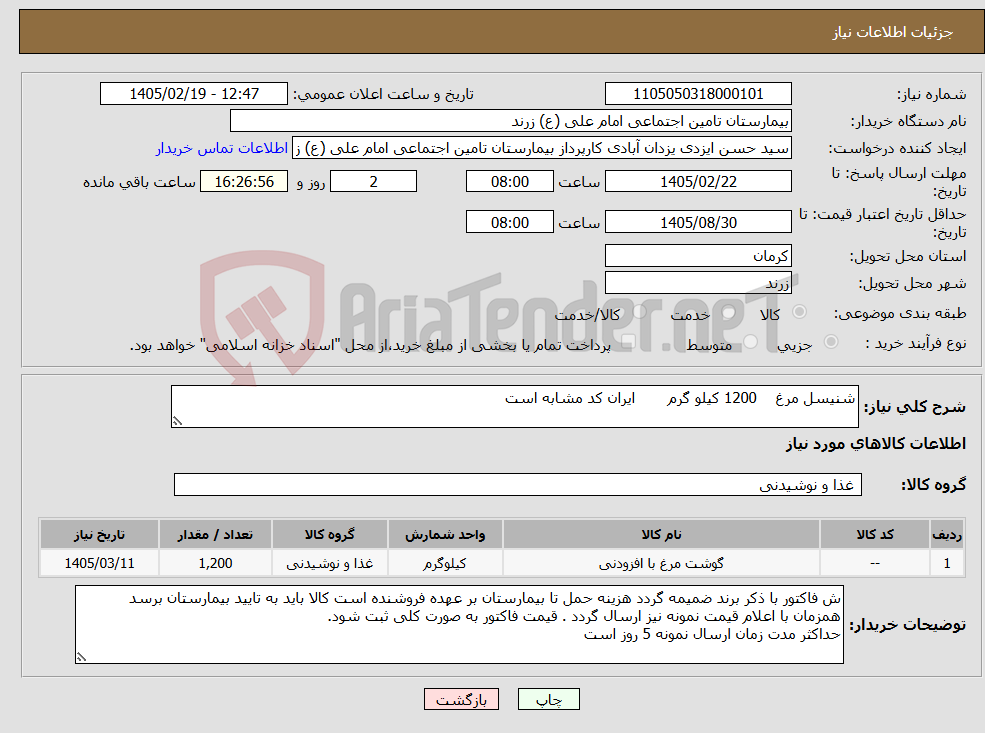Image resolution: width=985 pixels, height=733 pixels.
Task: Click the unit cell کیلوگرم
Action: point(445,563)
